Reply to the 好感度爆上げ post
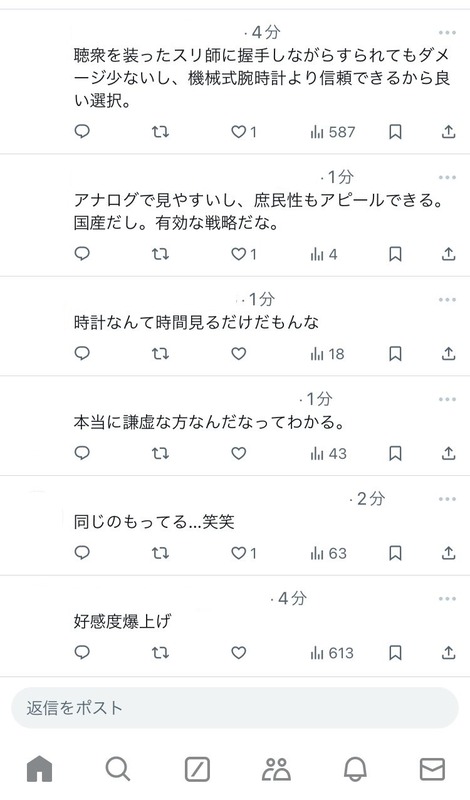Screen dimensions: 470x800 [x=82, y=653]
